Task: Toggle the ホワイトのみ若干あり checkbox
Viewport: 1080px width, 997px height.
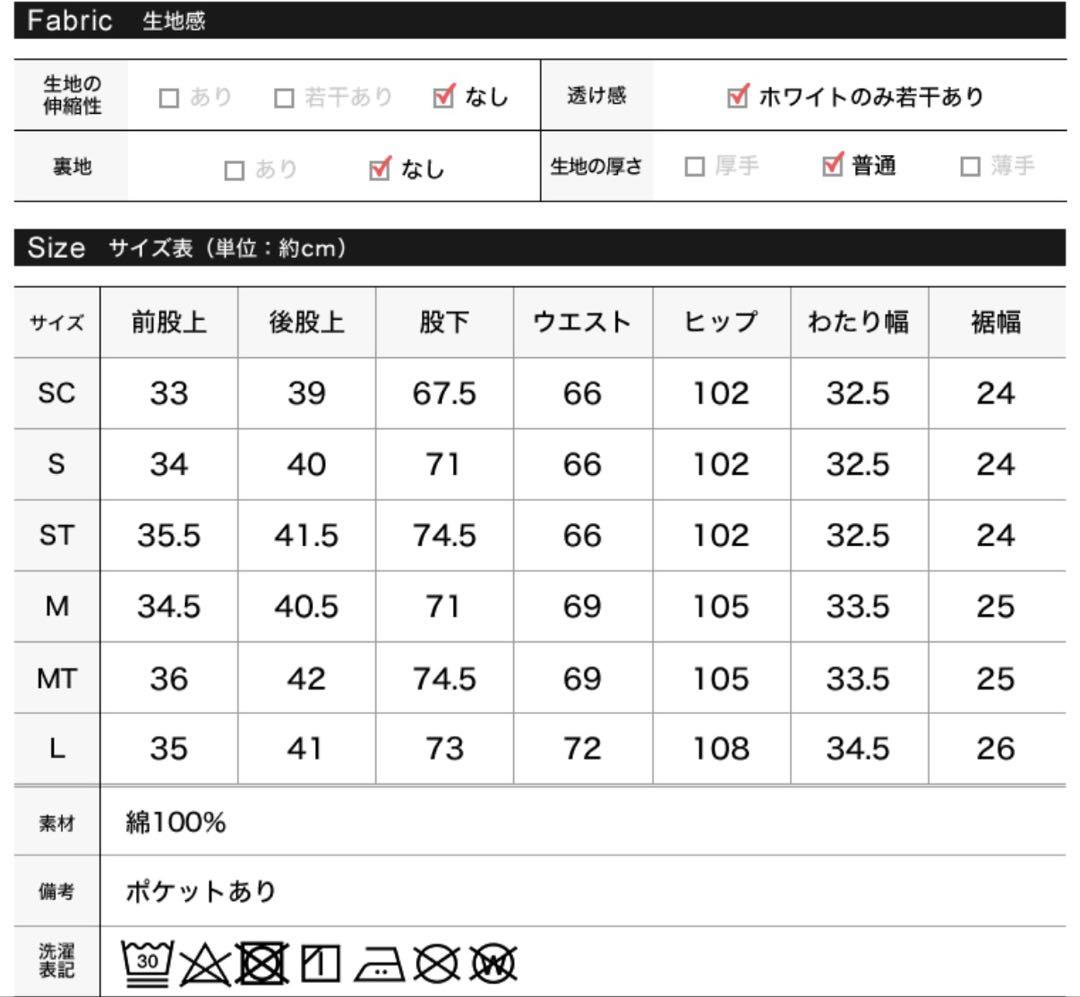Action: coord(738,96)
